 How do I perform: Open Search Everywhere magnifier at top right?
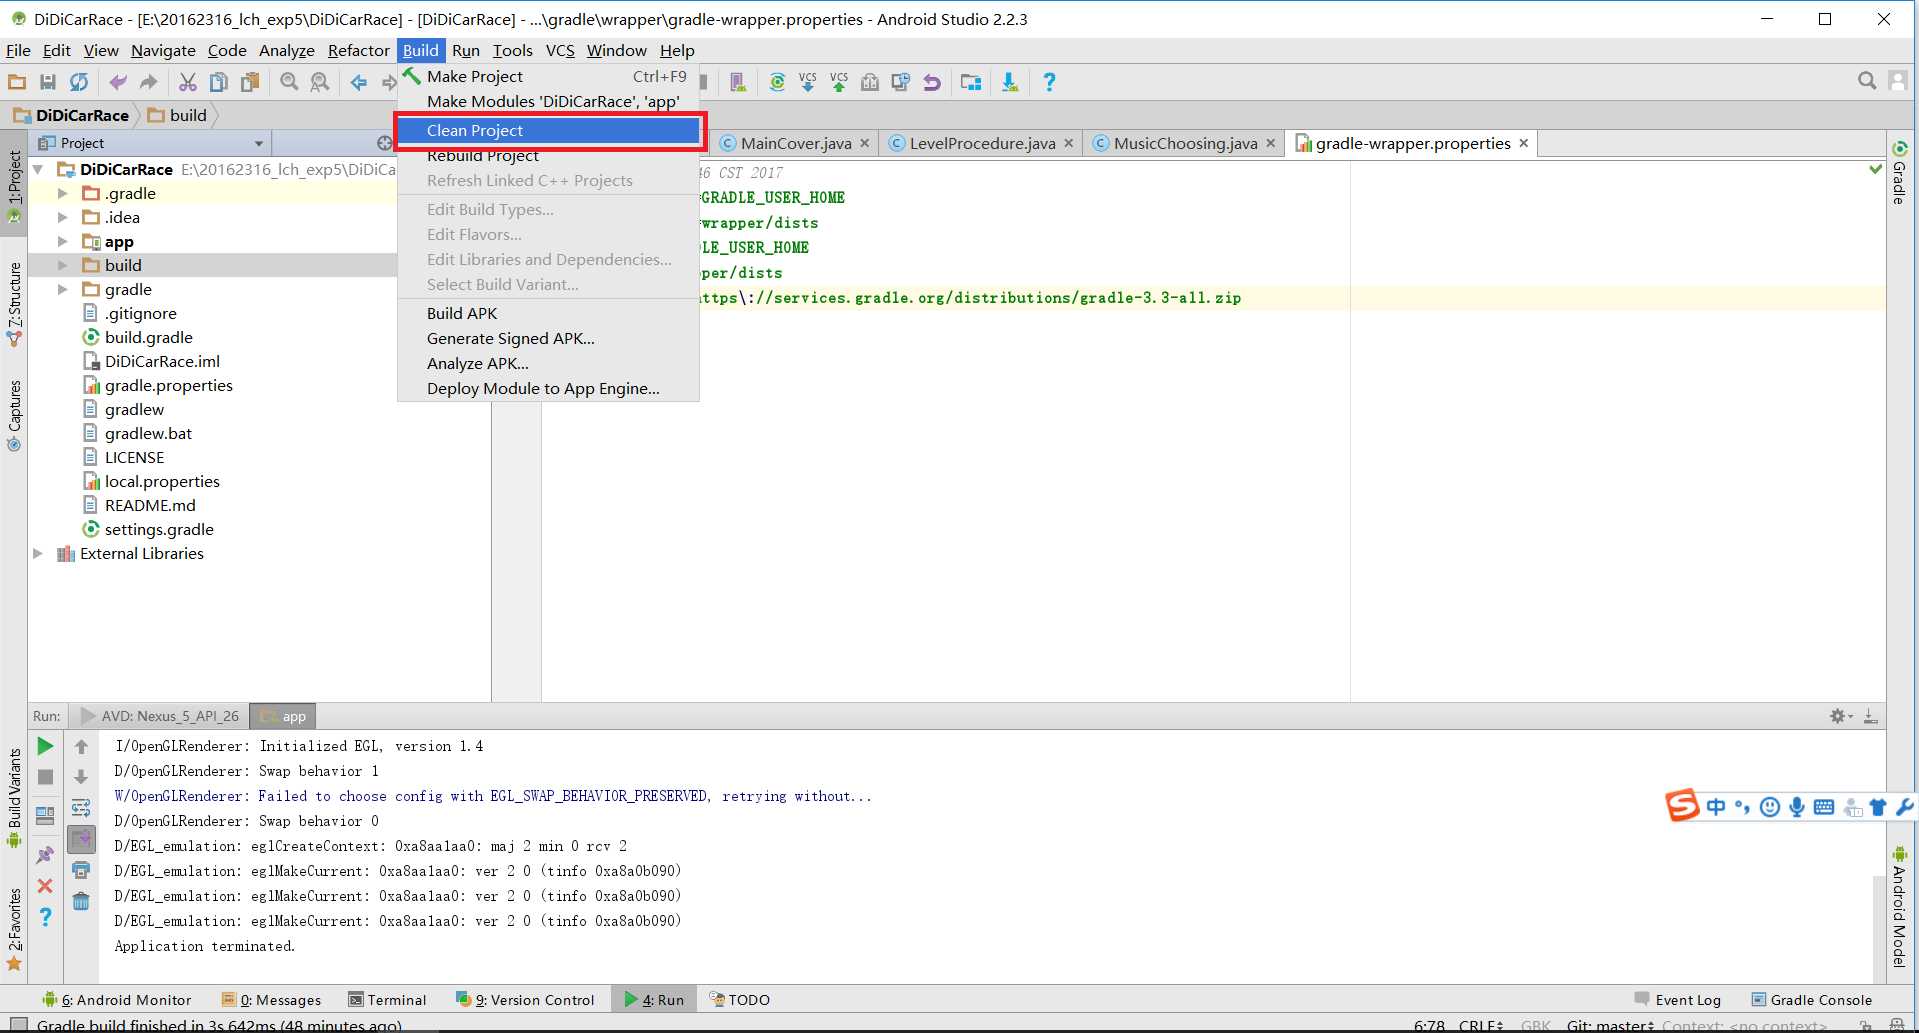pos(1867,81)
